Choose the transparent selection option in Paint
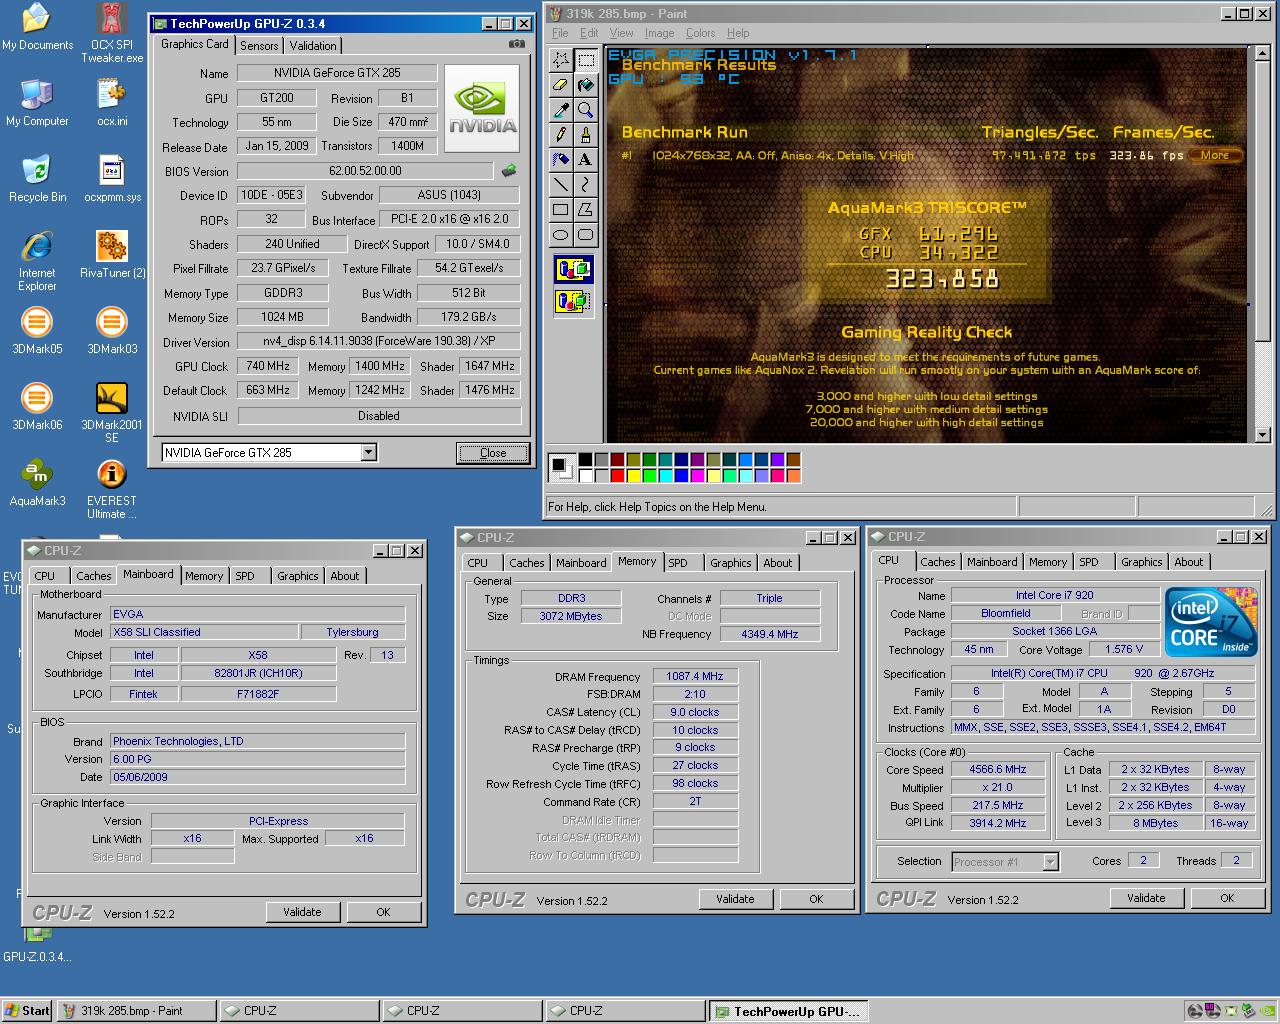Image resolution: width=1280 pixels, height=1024 pixels. pyautogui.click(x=574, y=300)
